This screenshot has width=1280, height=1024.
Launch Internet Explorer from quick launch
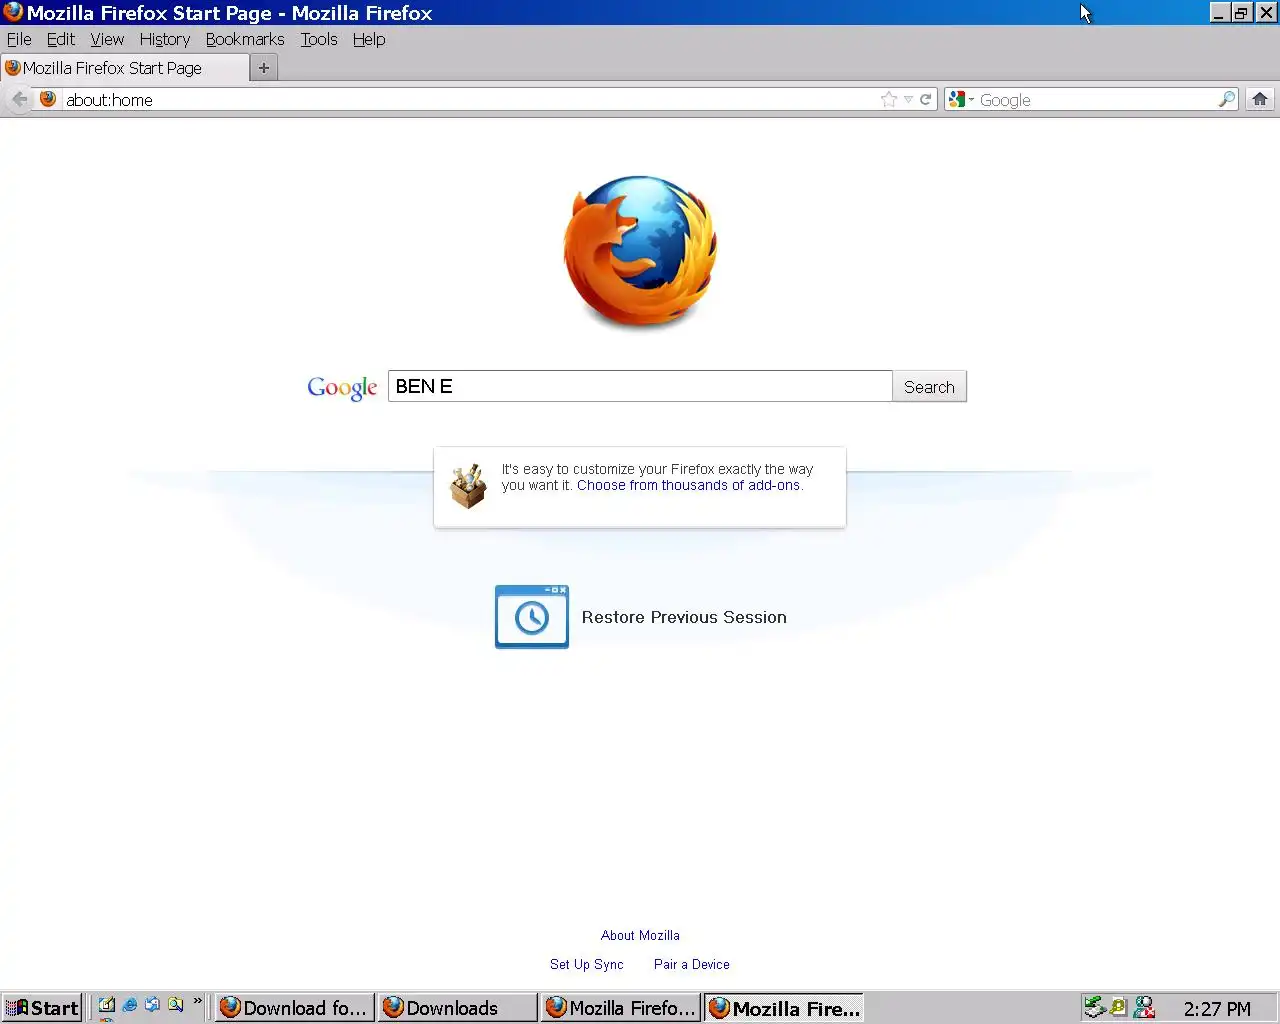(129, 1006)
